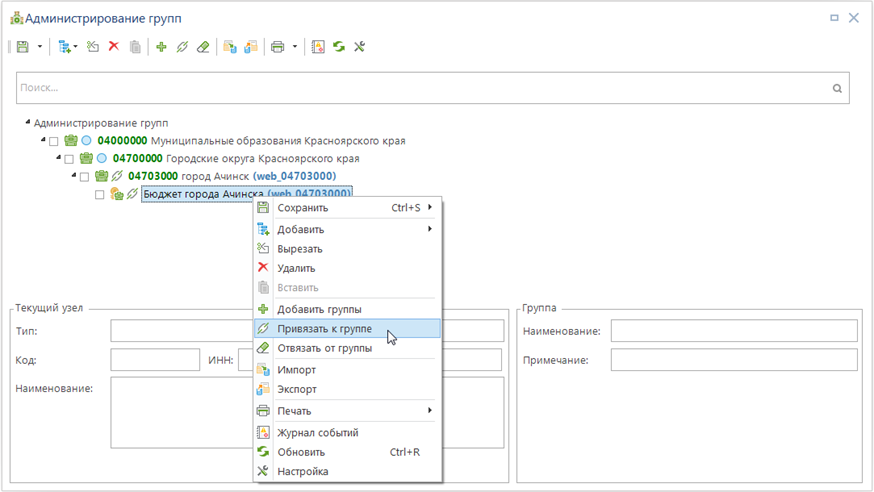Open the Печать submenu arrow

click(430, 411)
